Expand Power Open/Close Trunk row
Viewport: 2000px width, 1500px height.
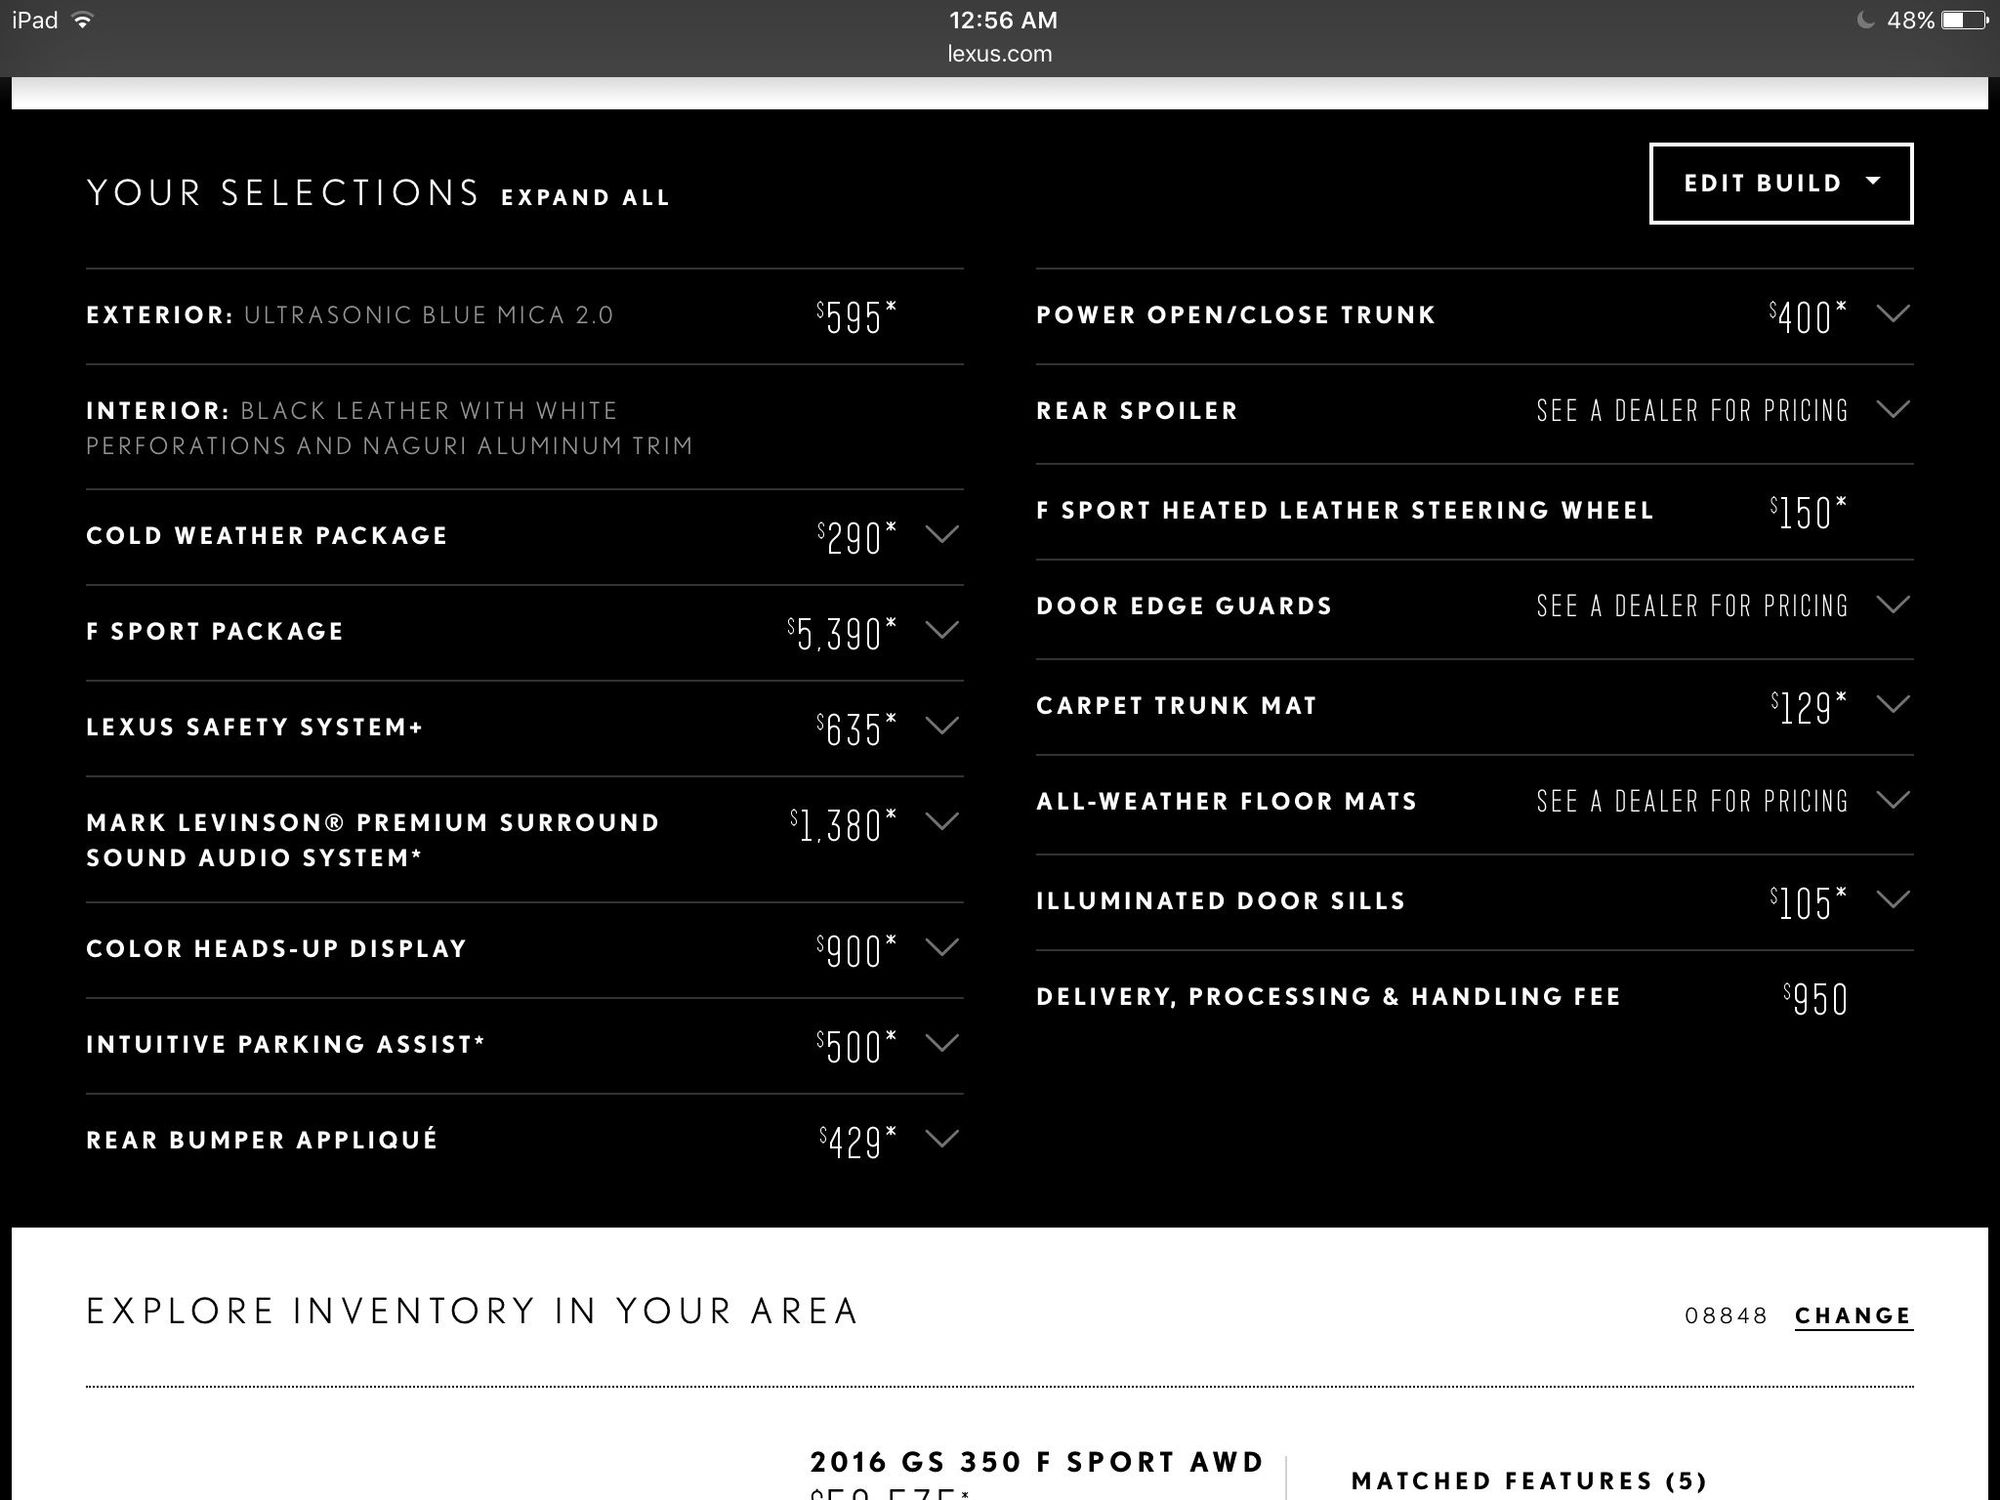point(1893,314)
